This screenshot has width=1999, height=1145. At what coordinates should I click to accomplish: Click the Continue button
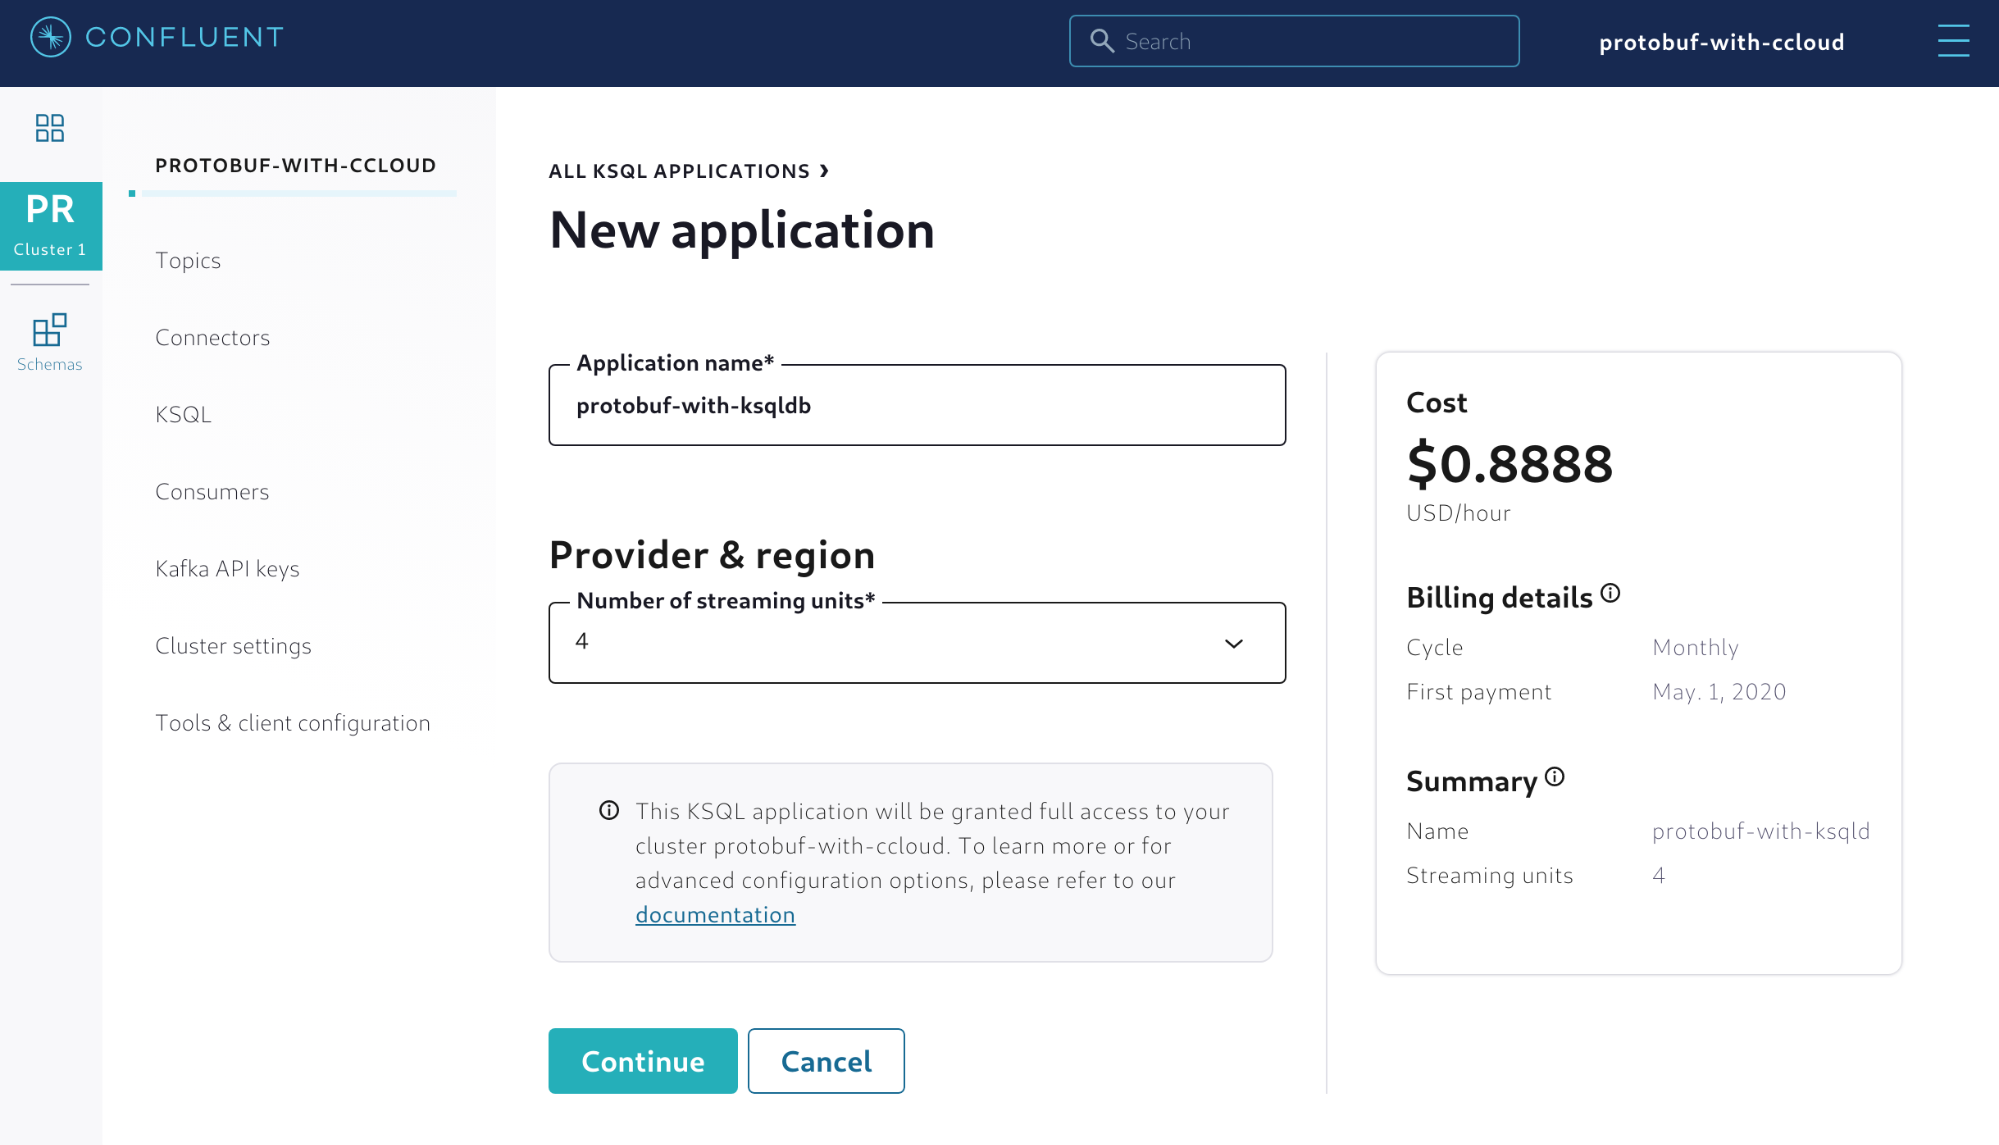tap(643, 1061)
